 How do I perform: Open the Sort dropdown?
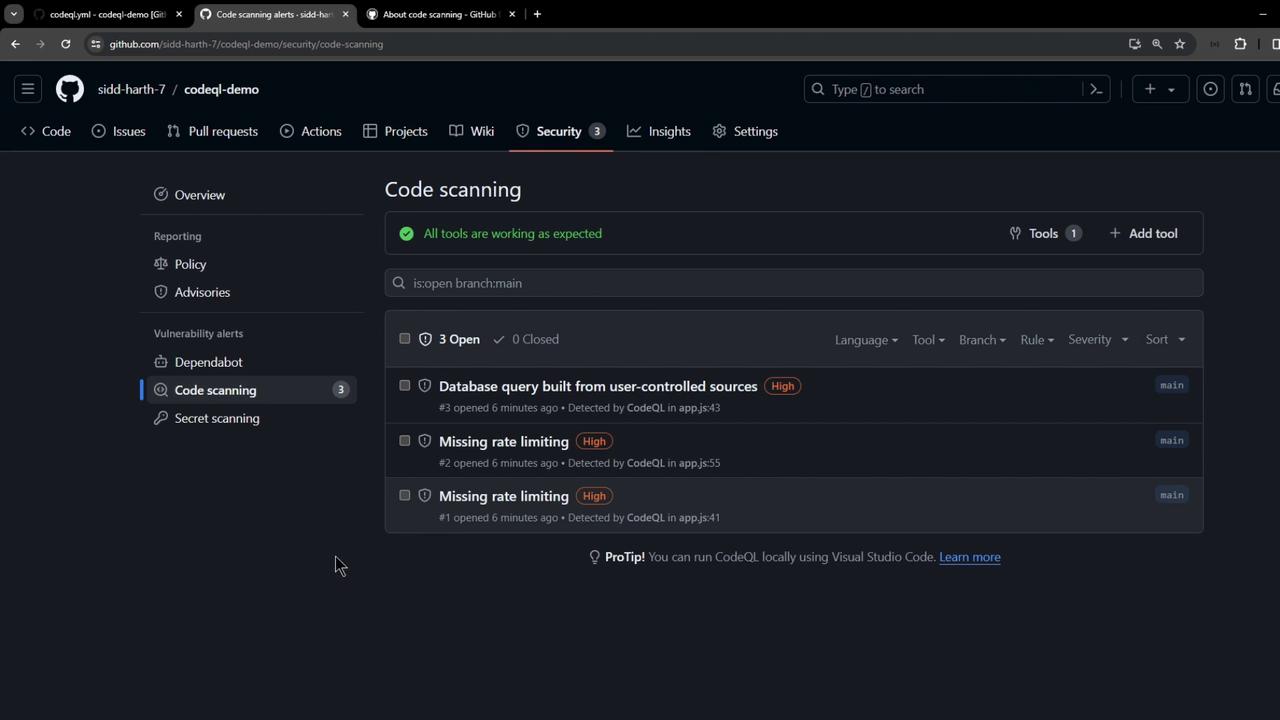(x=1165, y=340)
